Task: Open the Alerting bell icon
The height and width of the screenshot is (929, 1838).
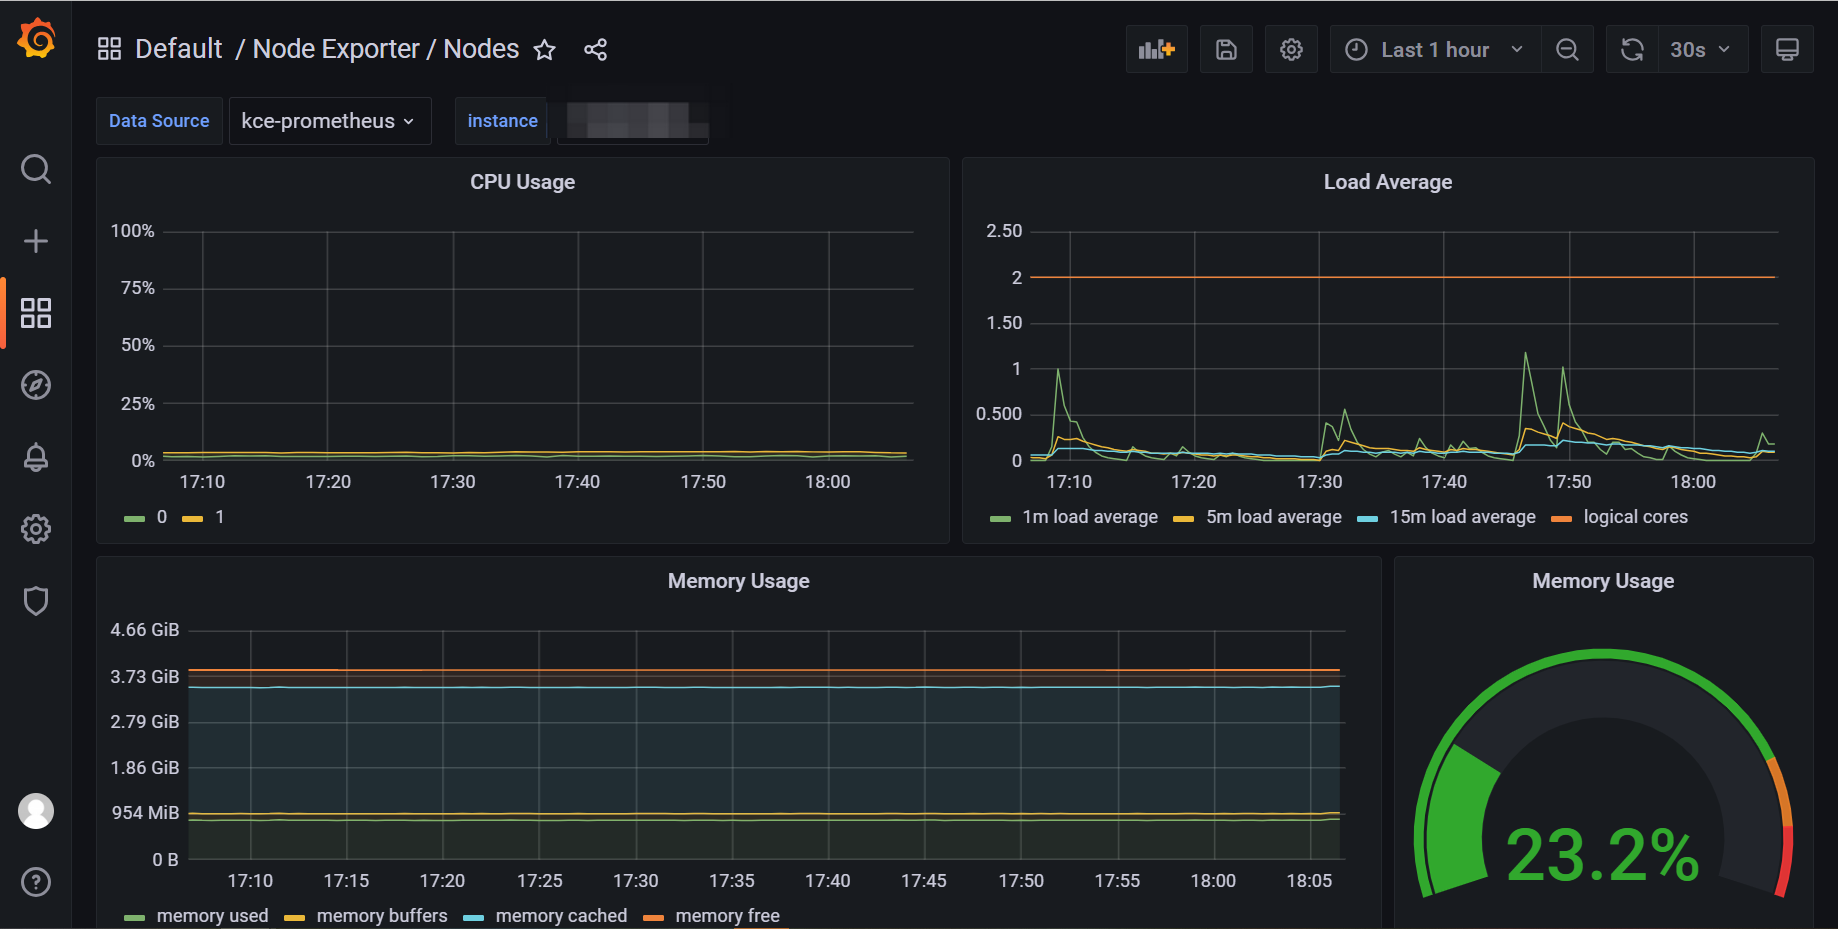Action: pos(36,457)
